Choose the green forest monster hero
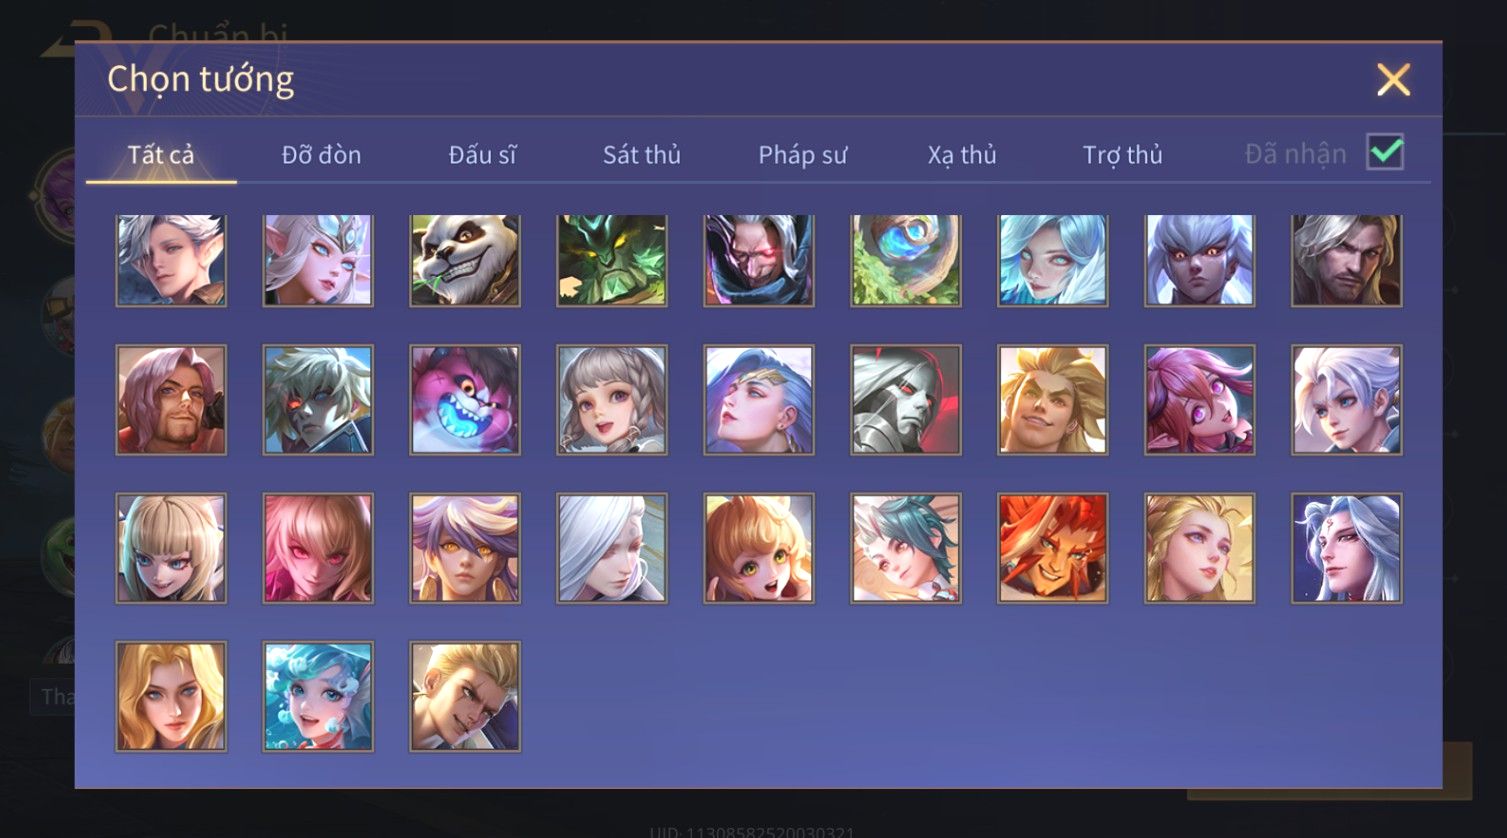 (x=612, y=260)
